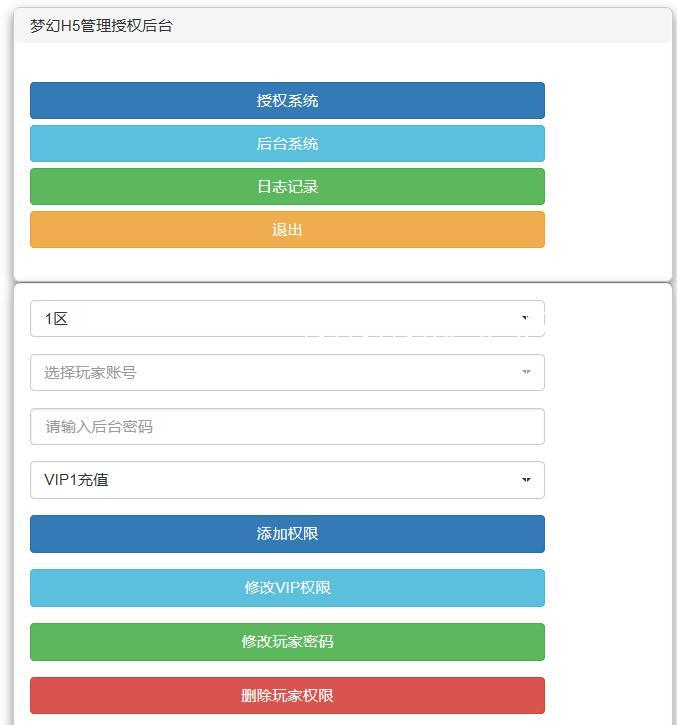Go to the 后台系统 section

click(x=287, y=144)
